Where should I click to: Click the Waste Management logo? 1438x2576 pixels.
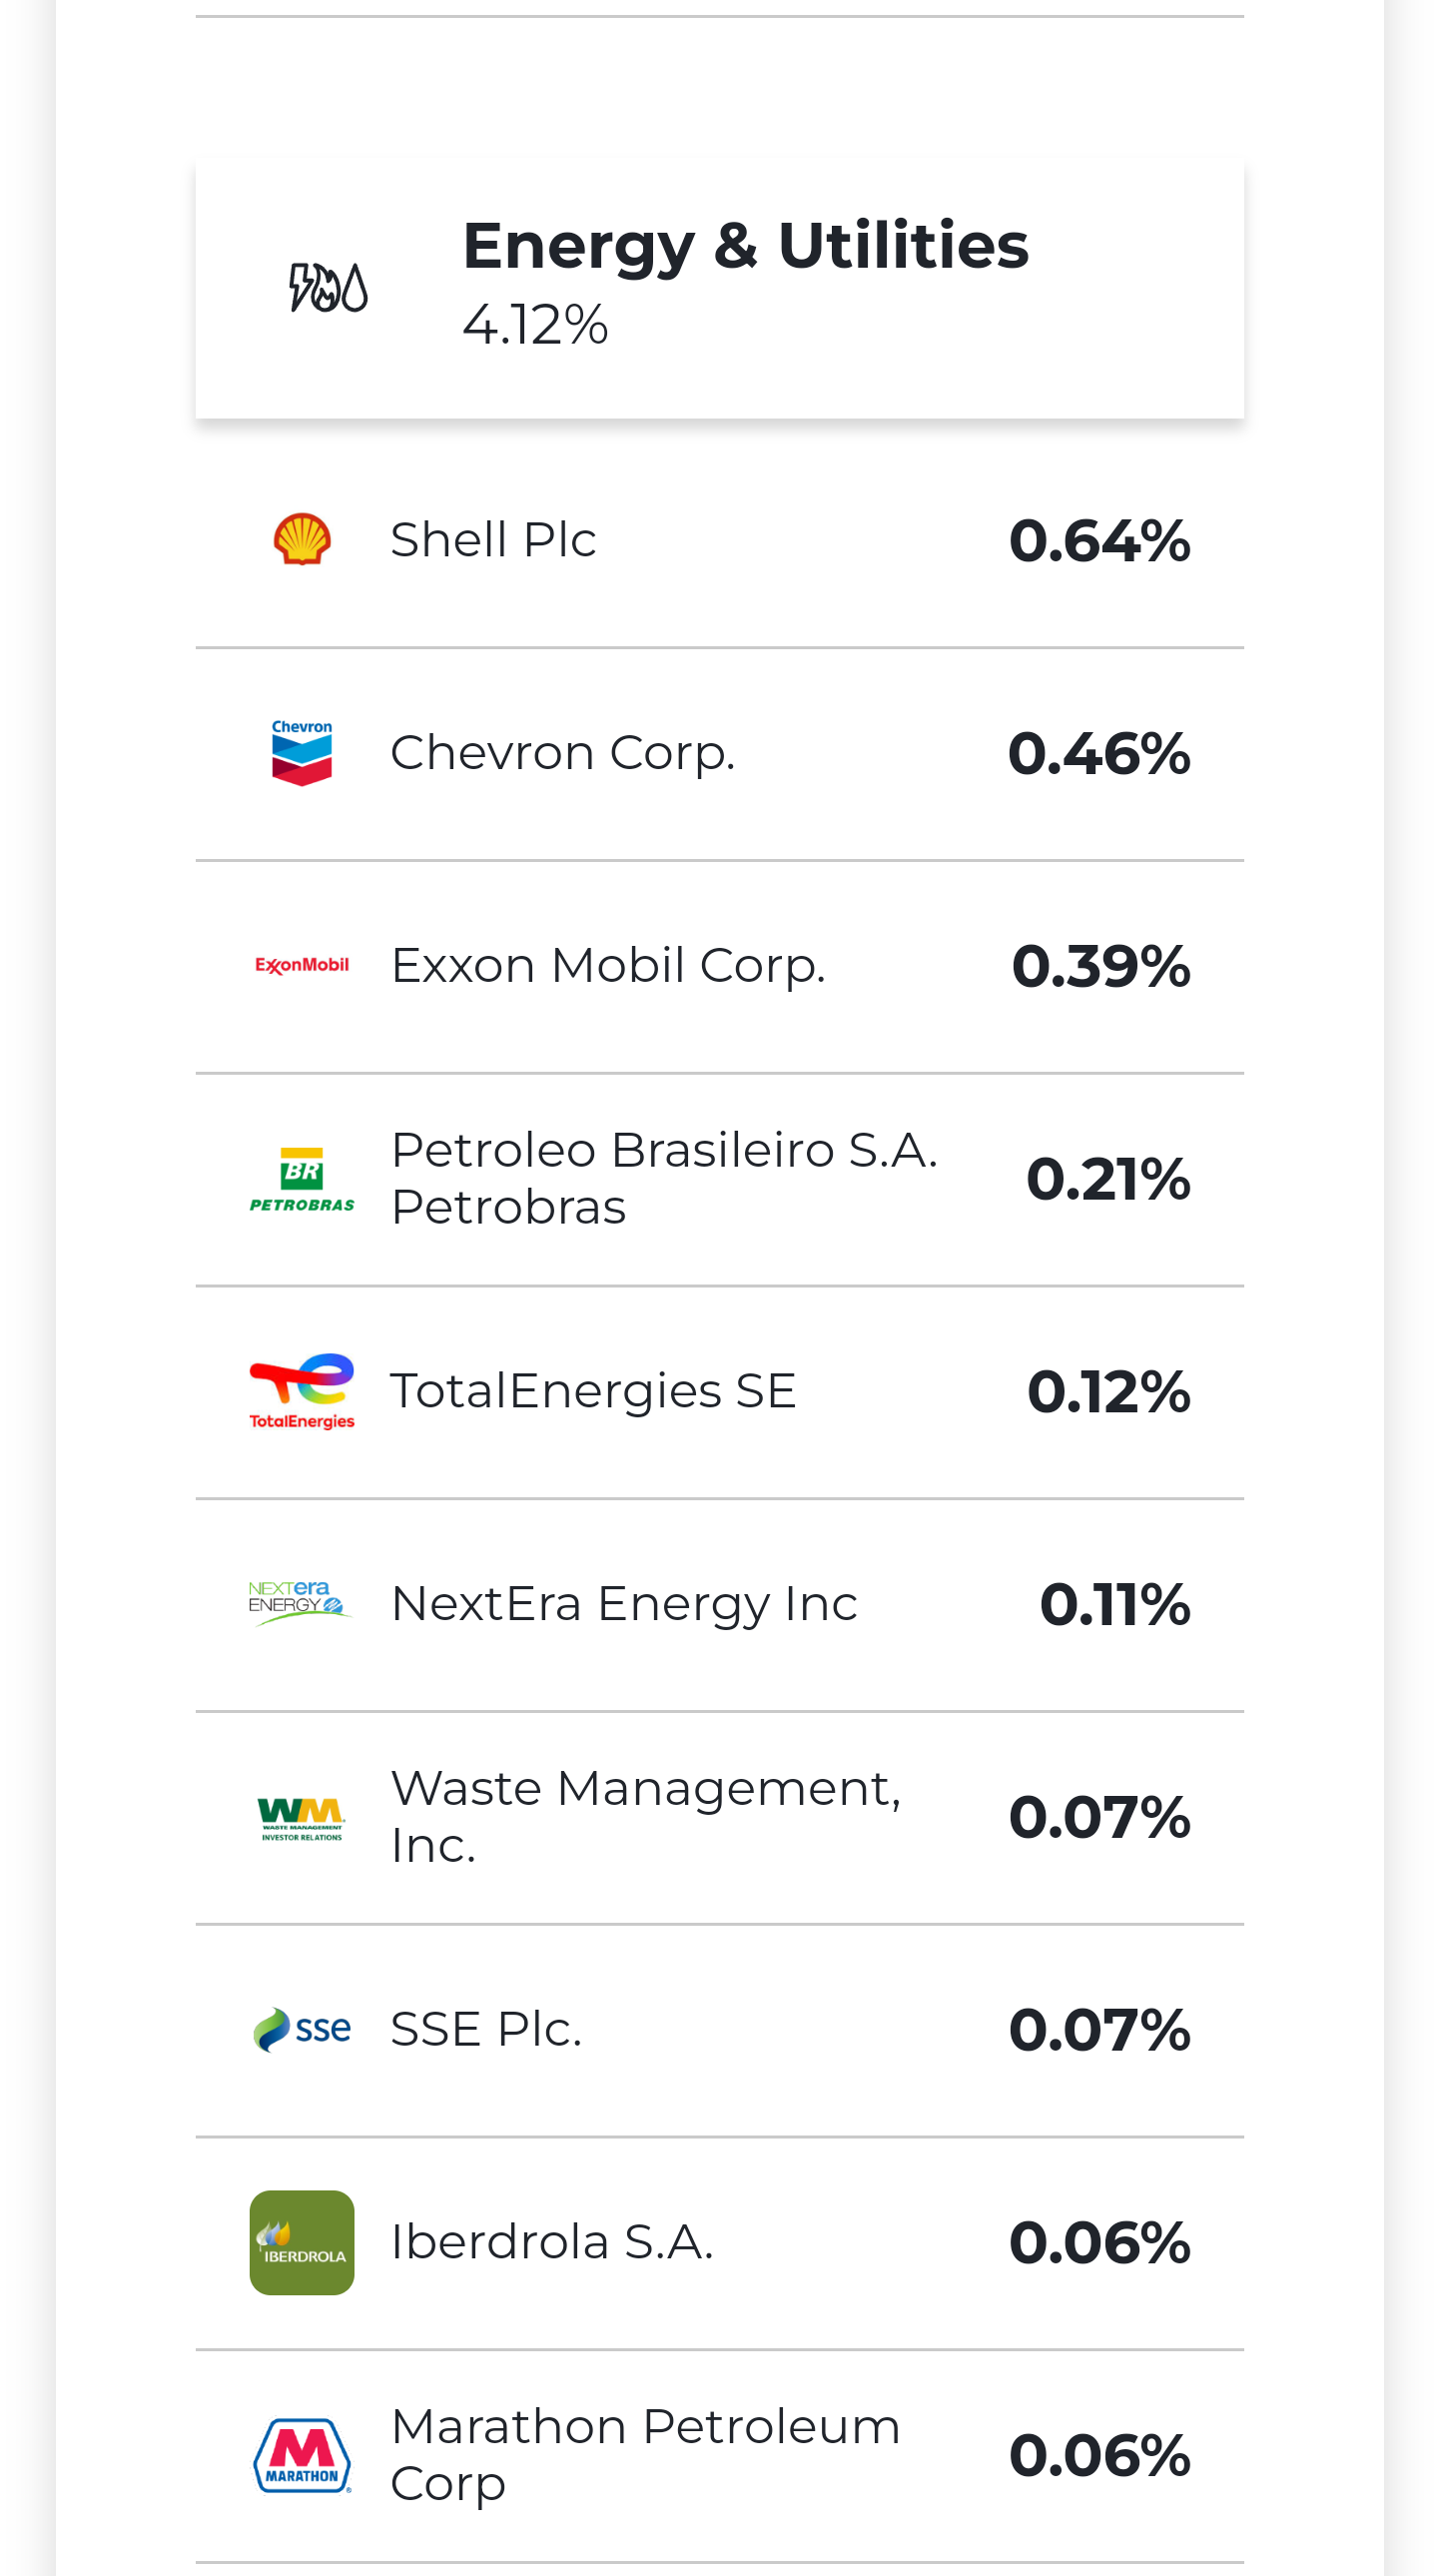[x=302, y=1817]
